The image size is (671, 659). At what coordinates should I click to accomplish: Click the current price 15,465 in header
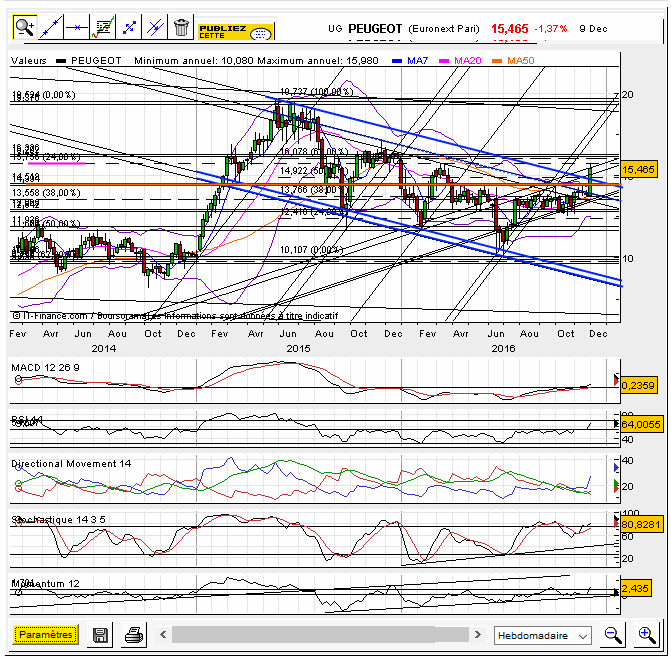click(x=510, y=29)
